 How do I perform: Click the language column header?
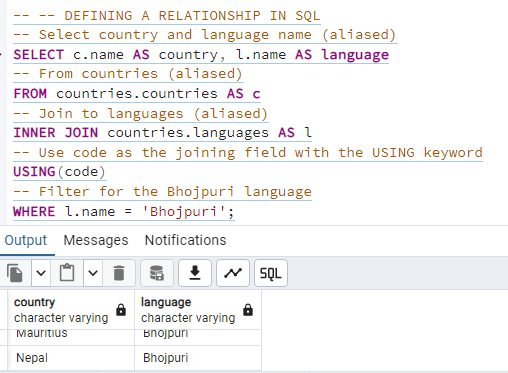click(x=198, y=310)
